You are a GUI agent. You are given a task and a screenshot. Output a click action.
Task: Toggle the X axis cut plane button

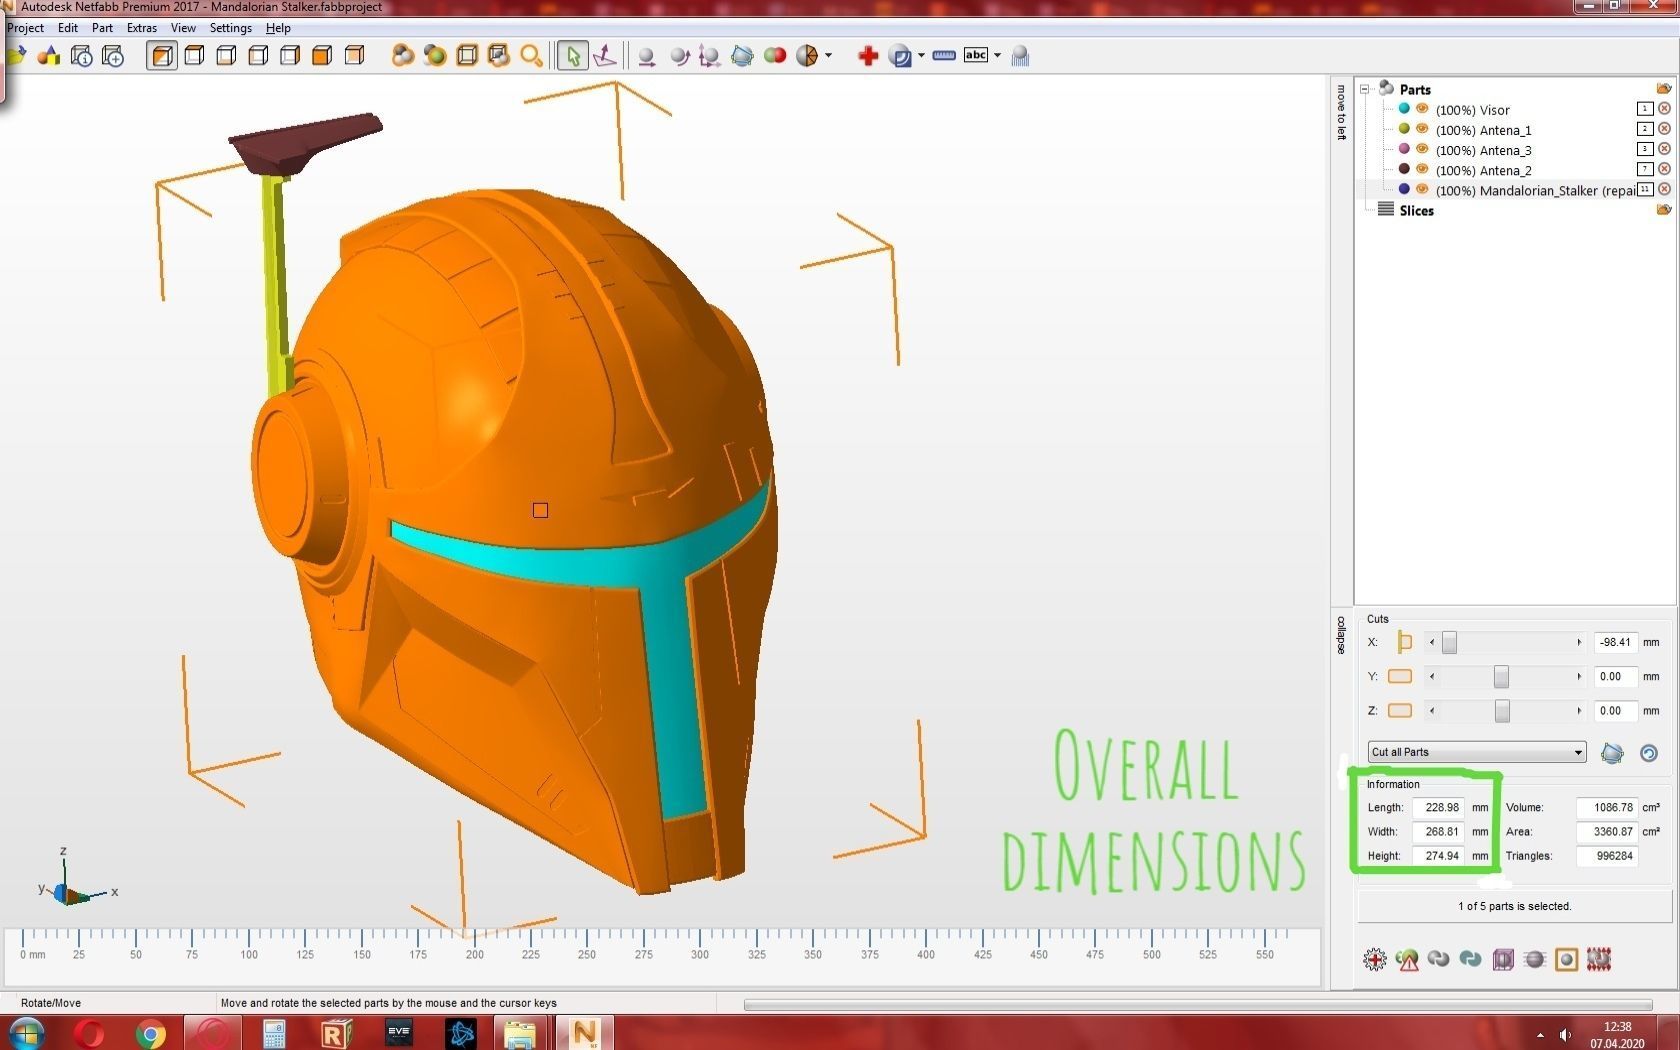tap(1404, 642)
